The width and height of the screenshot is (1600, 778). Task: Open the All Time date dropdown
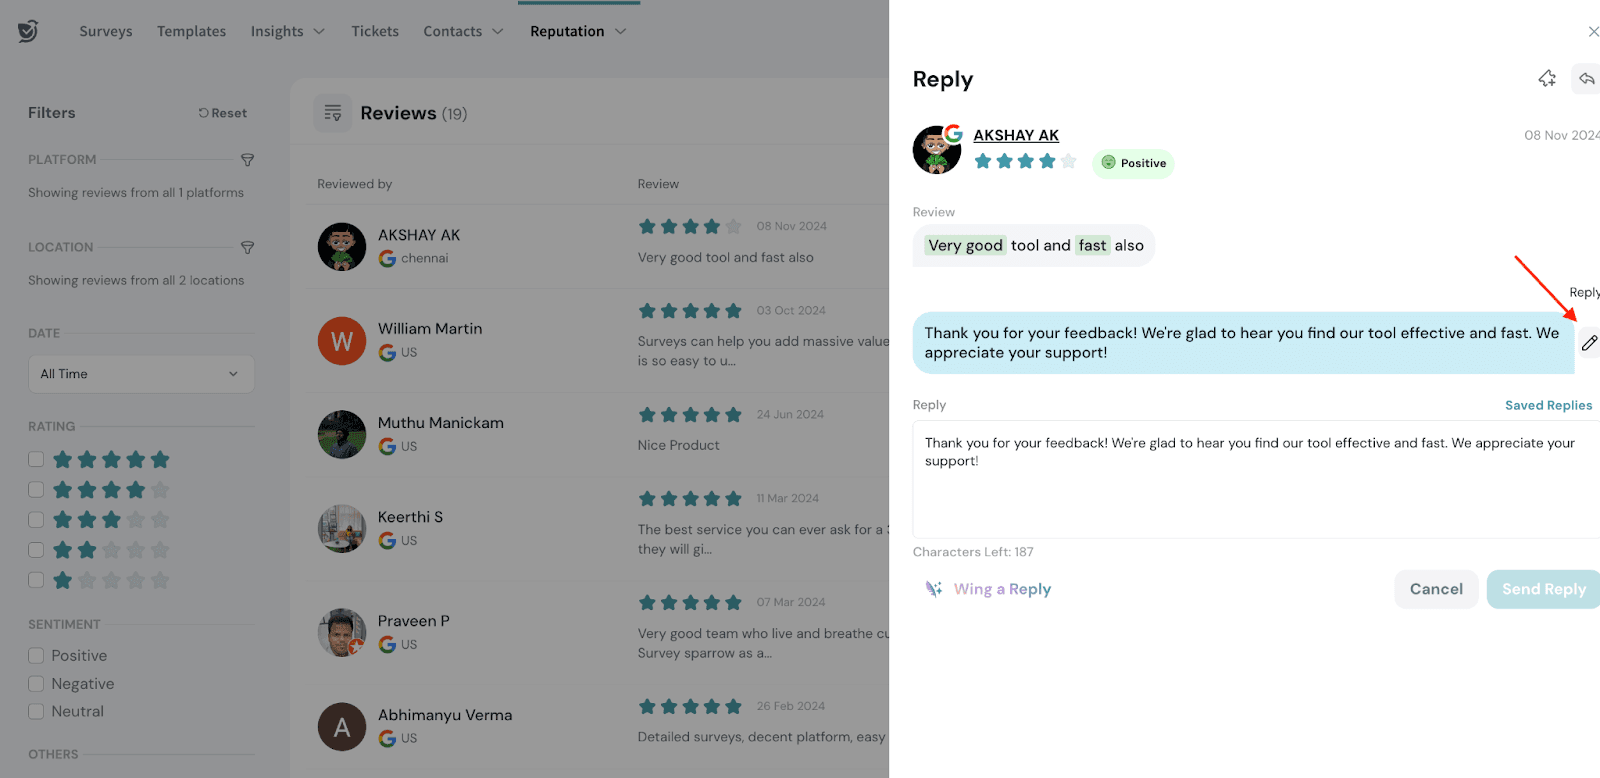point(141,374)
